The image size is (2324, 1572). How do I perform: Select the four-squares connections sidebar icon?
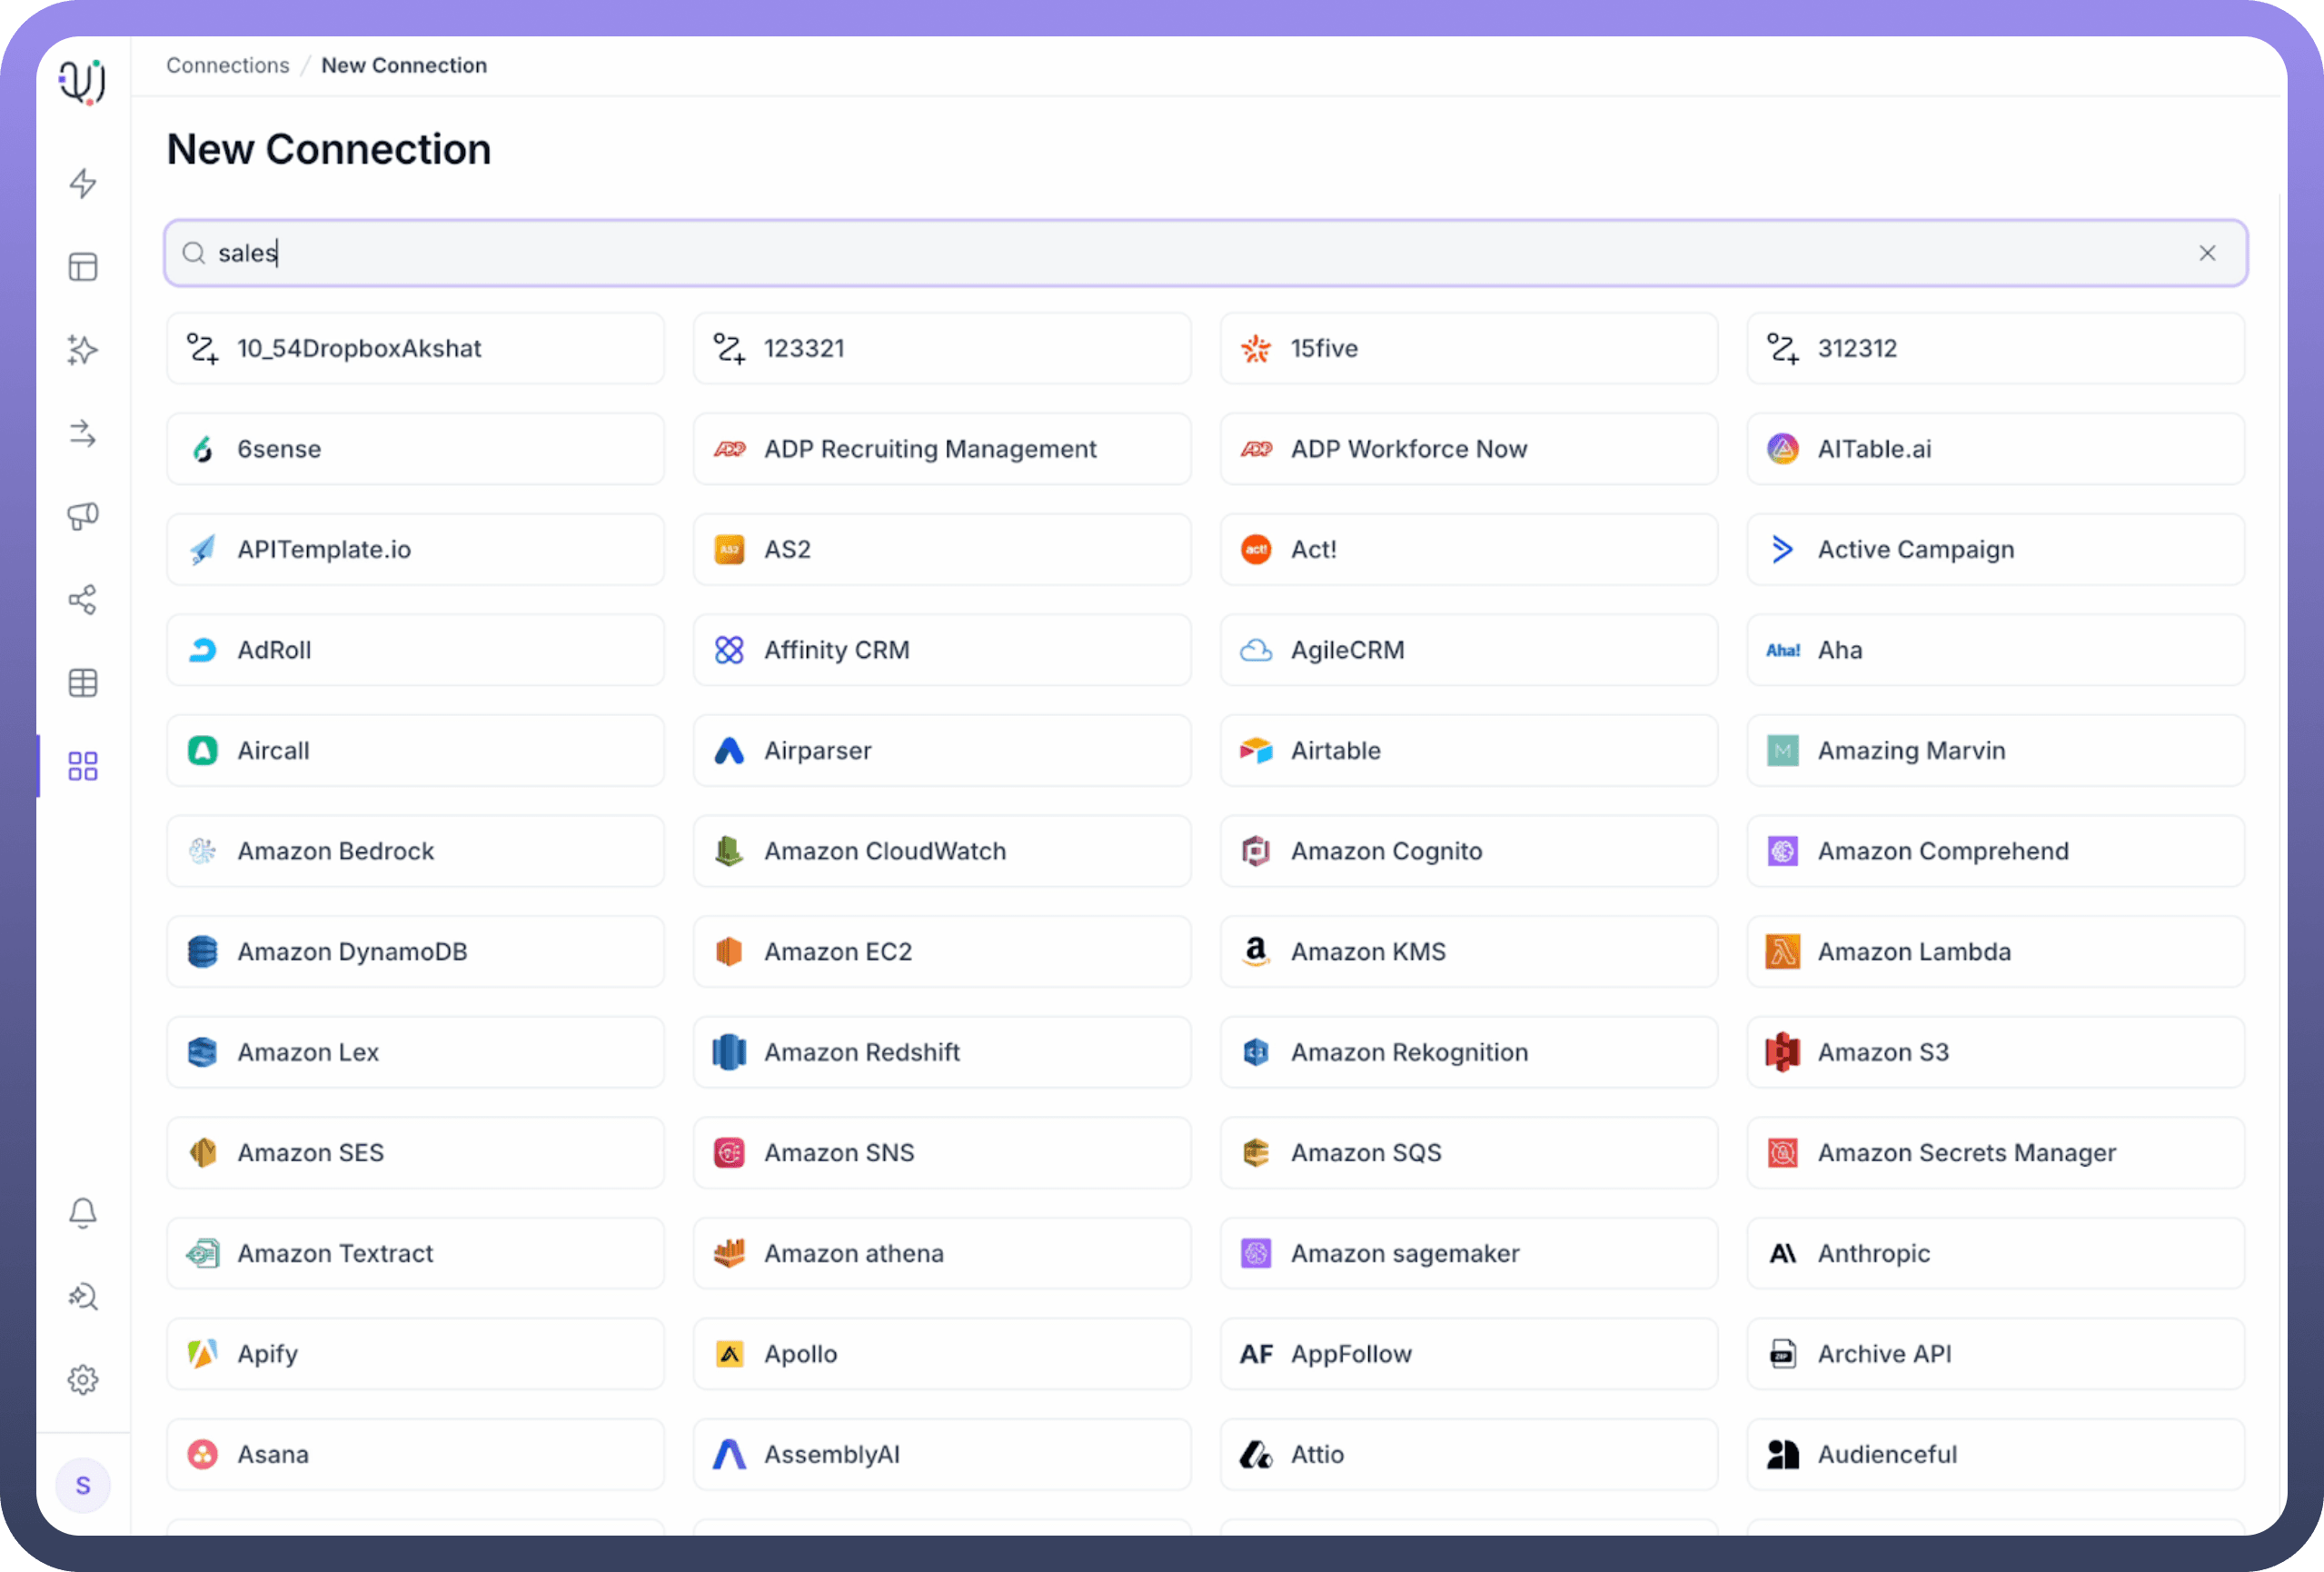click(83, 766)
